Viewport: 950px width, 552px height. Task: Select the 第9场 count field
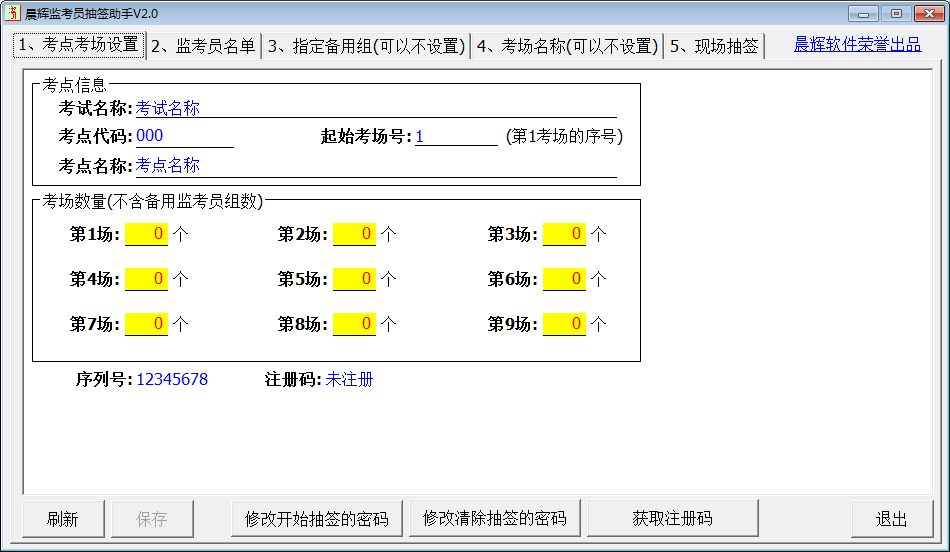pos(564,324)
